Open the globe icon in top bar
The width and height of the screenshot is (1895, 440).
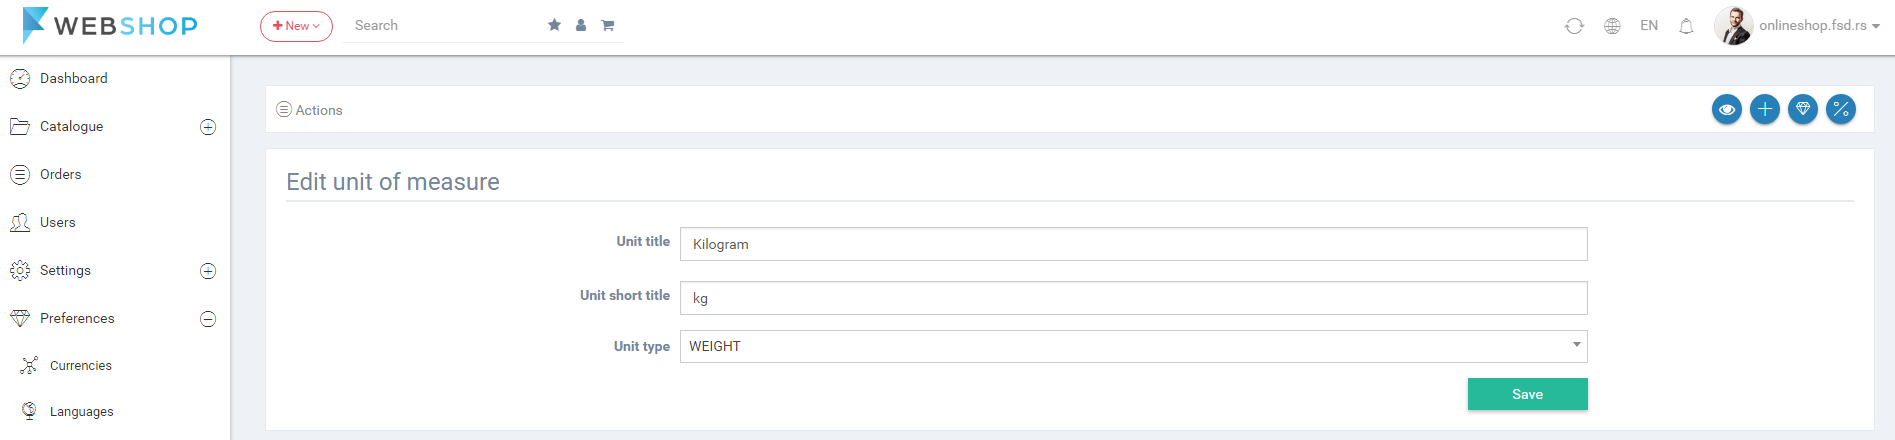pyautogui.click(x=1612, y=26)
